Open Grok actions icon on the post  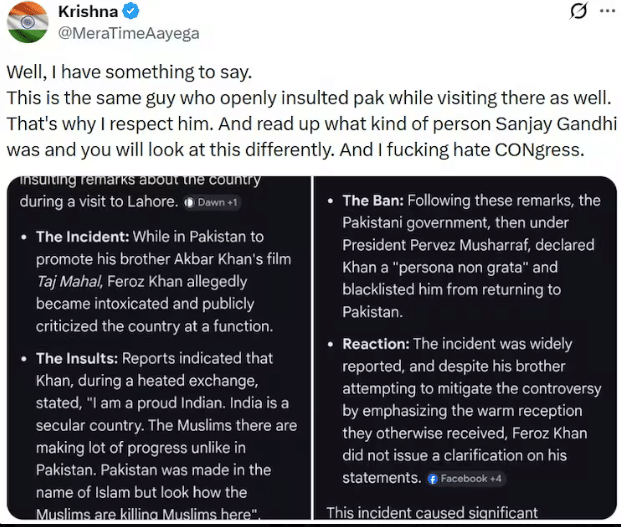[x=577, y=12]
